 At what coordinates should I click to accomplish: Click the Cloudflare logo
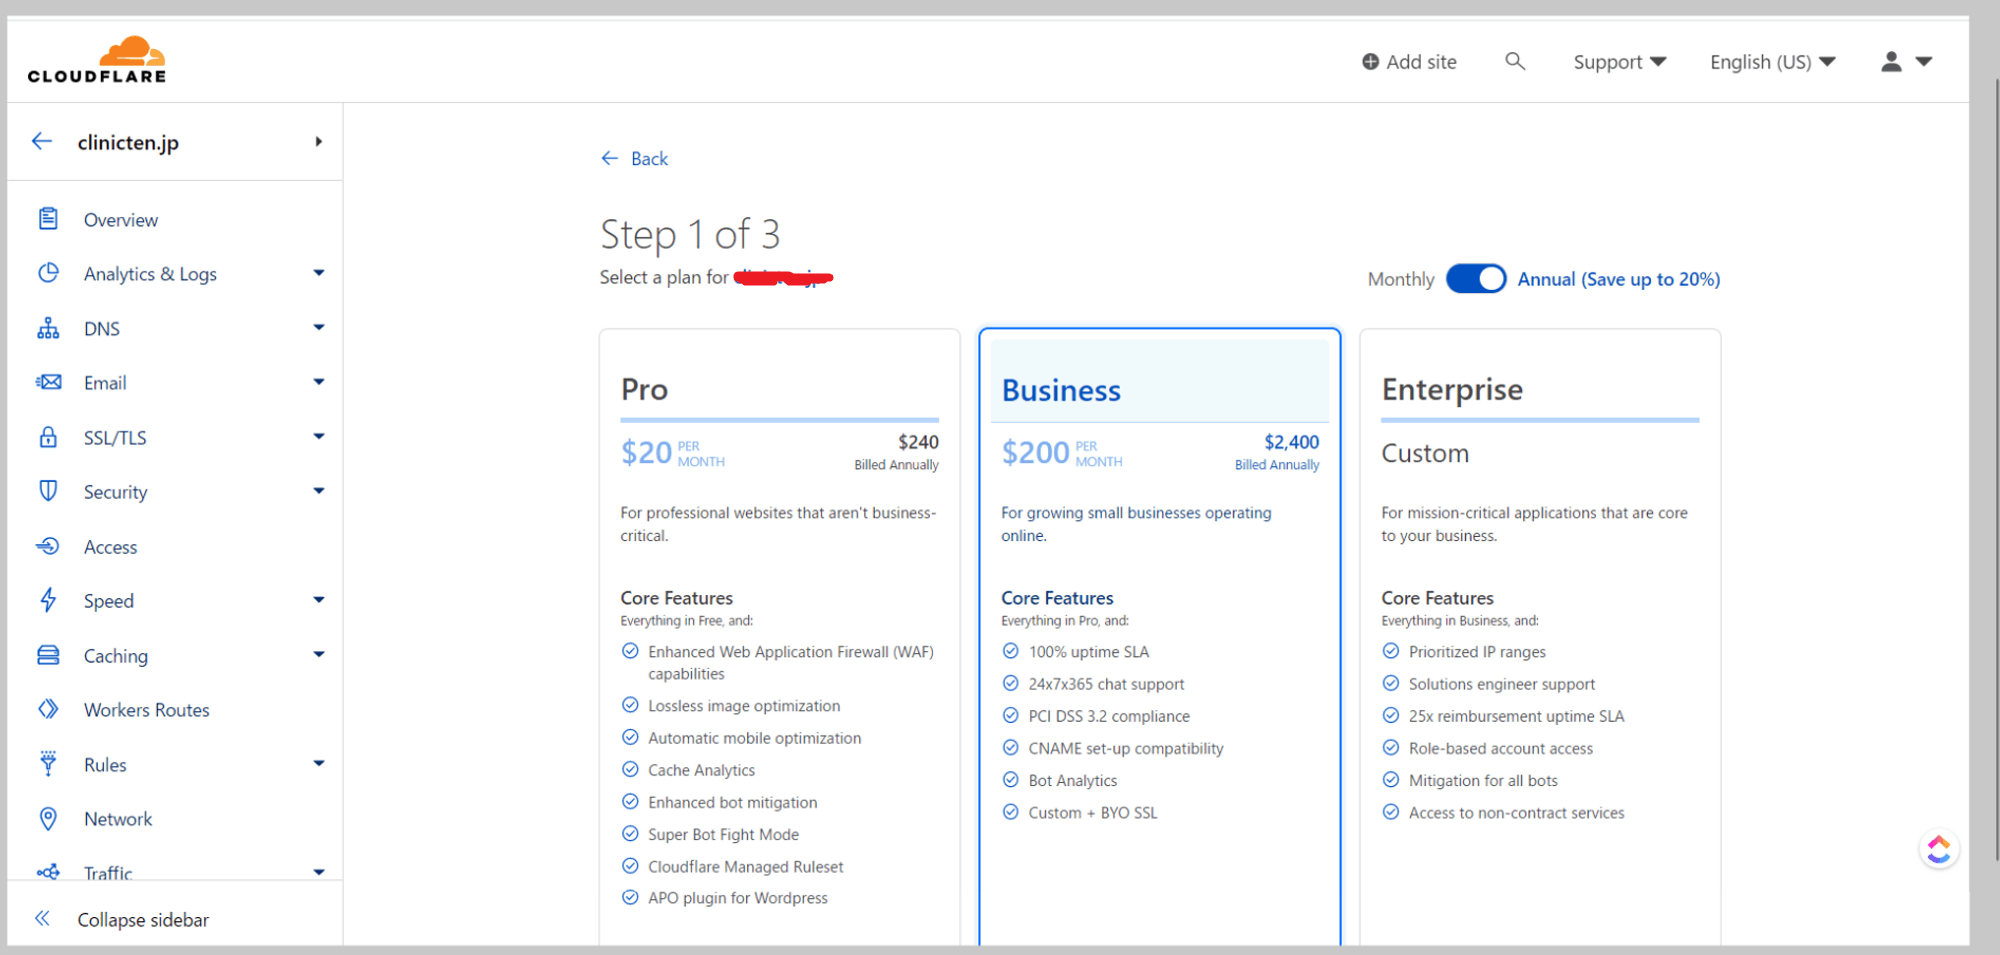coord(97,60)
